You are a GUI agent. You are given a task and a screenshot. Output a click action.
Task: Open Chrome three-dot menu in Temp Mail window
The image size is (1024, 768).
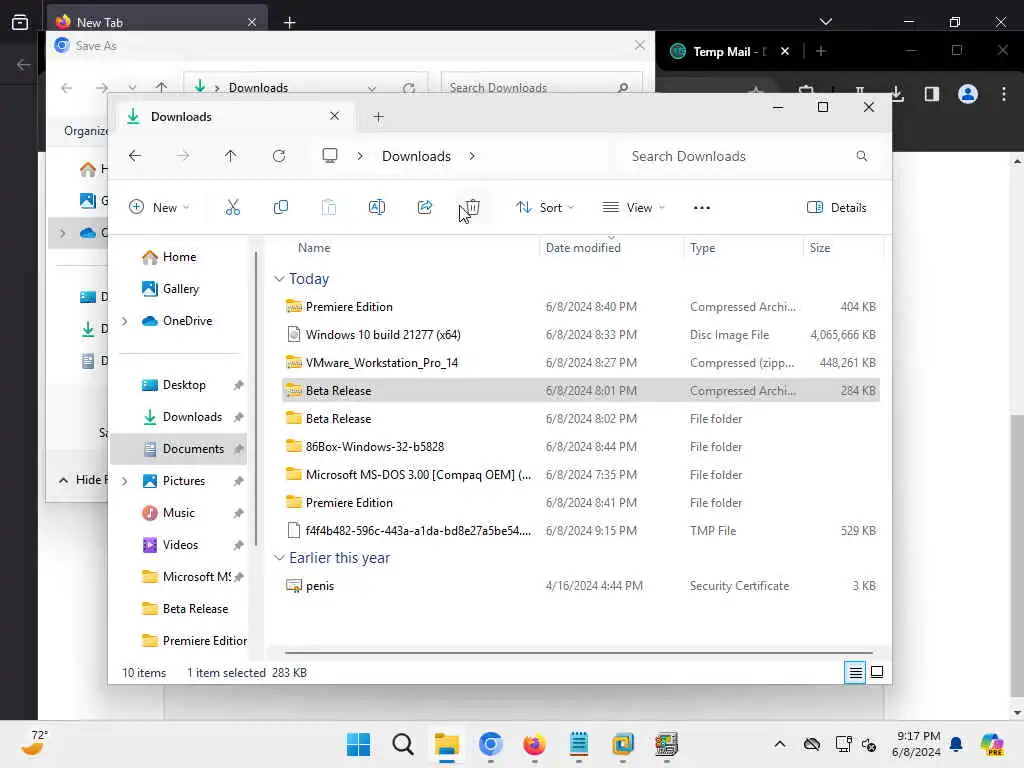(x=1004, y=94)
